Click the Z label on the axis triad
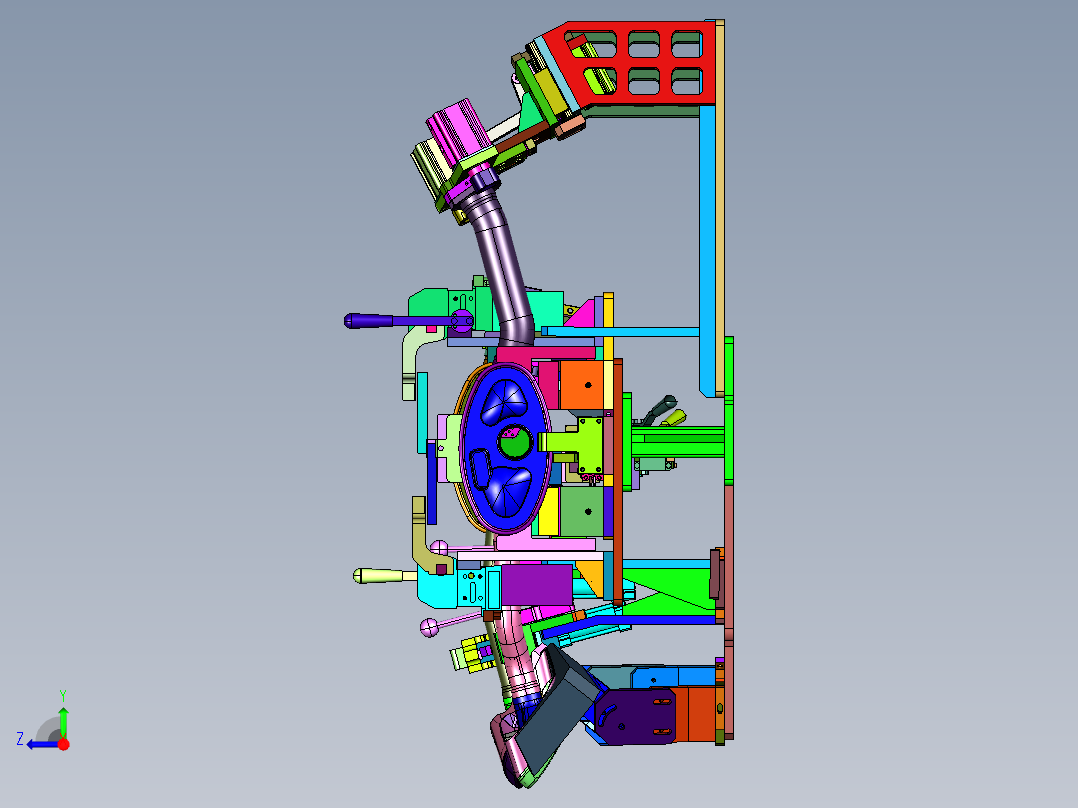Viewport: 1078px width, 808px height. 20,739
